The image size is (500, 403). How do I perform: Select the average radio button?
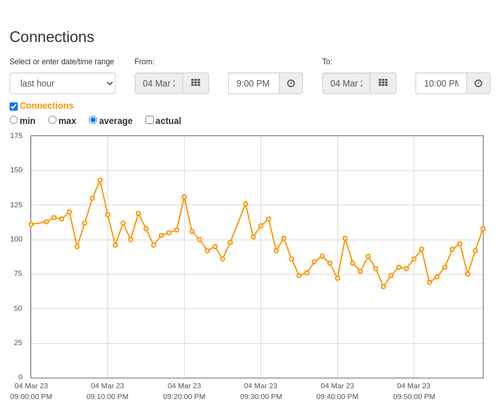[x=93, y=120]
